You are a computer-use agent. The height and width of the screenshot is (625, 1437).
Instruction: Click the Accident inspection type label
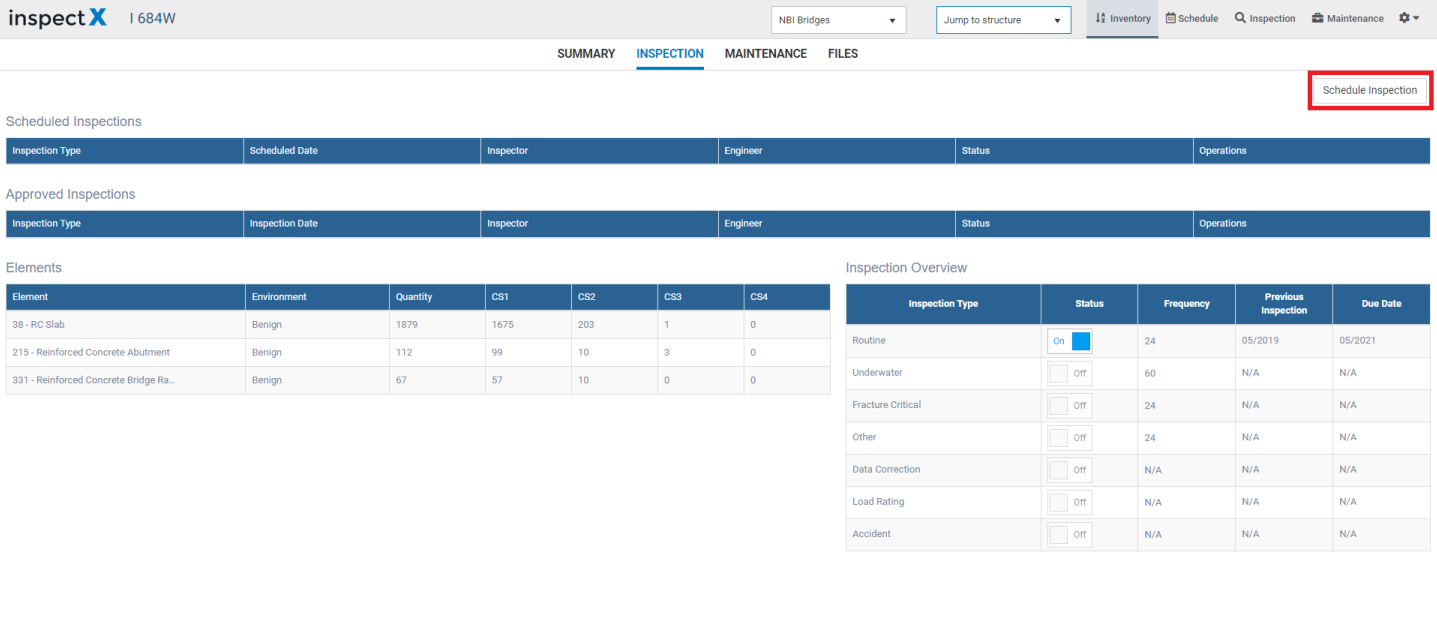coord(871,534)
